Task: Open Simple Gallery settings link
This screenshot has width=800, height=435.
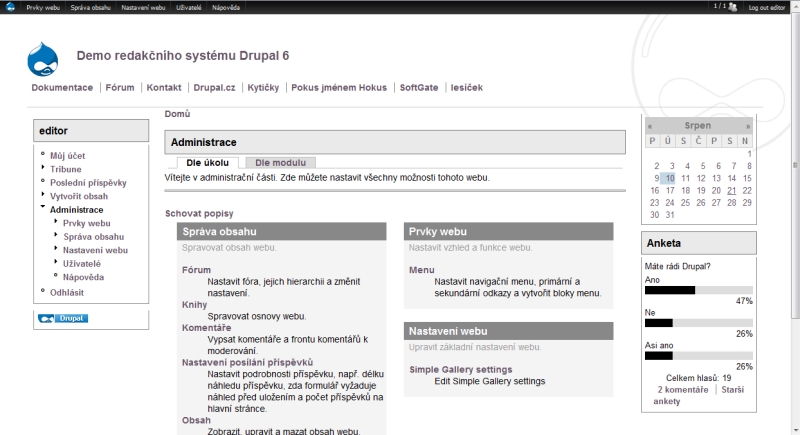Action: coord(461,369)
